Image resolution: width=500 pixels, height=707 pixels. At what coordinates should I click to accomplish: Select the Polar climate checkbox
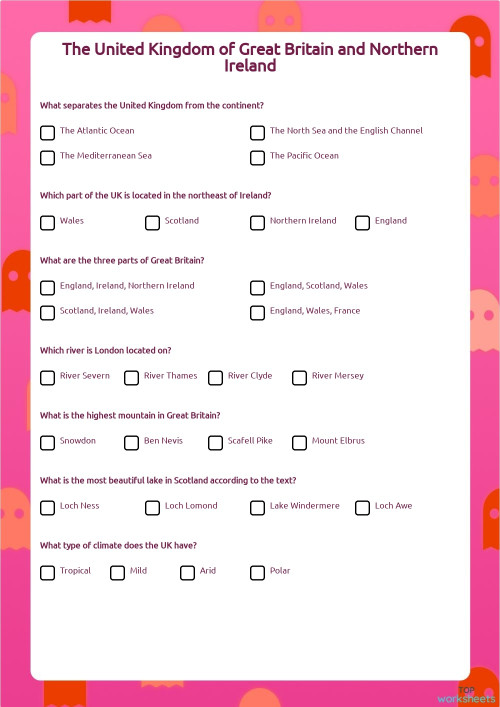point(257,573)
